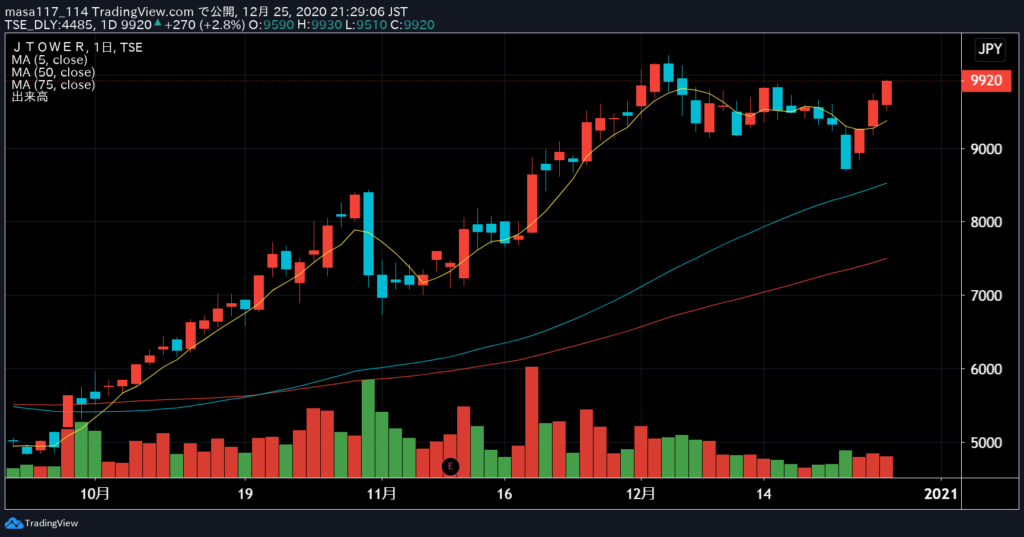Viewport: 1024px width, 537px height.
Task: Click the 9000 price axis label
Action: (x=985, y=149)
